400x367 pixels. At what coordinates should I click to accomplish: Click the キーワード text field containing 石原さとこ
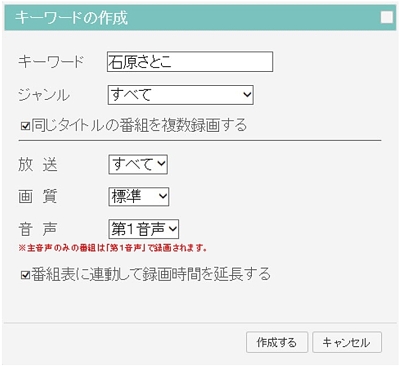pyautogui.click(x=190, y=62)
